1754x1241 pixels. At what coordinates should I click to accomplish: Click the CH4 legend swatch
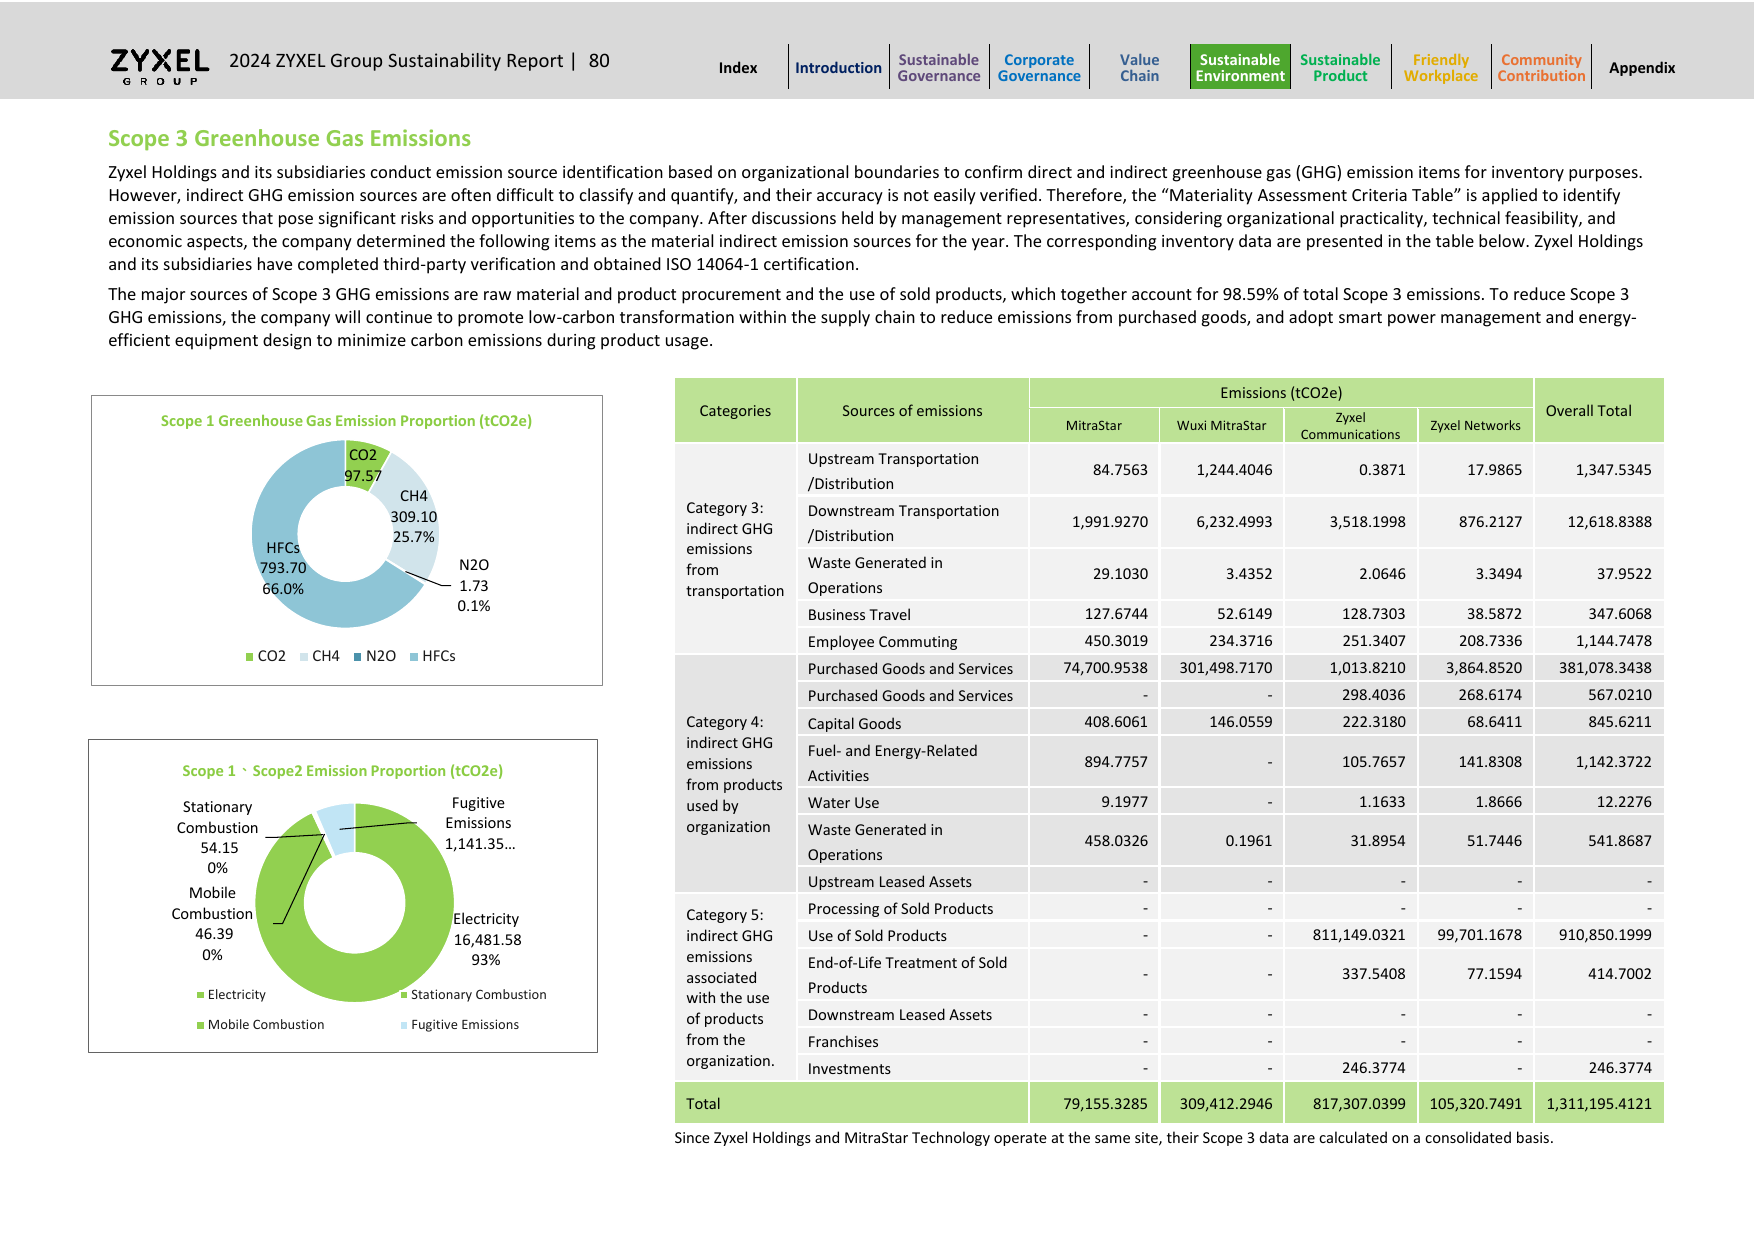coord(304,657)
